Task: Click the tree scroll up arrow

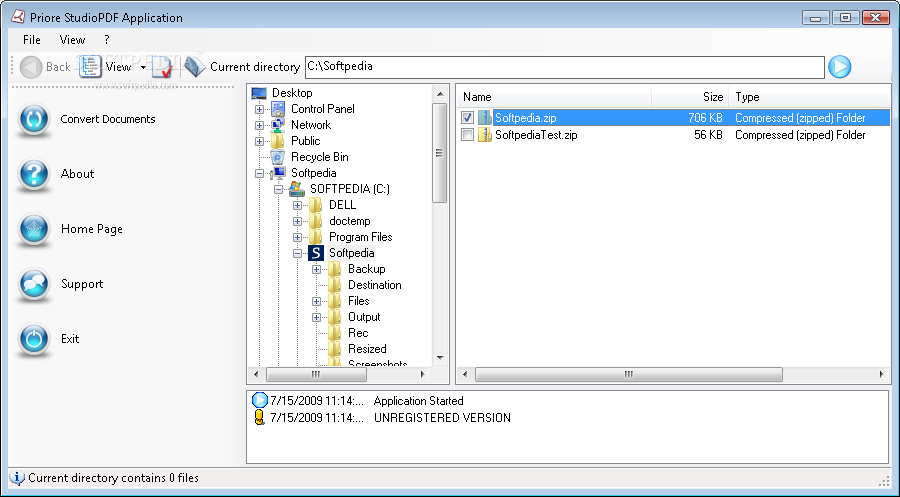Action: 440,94
